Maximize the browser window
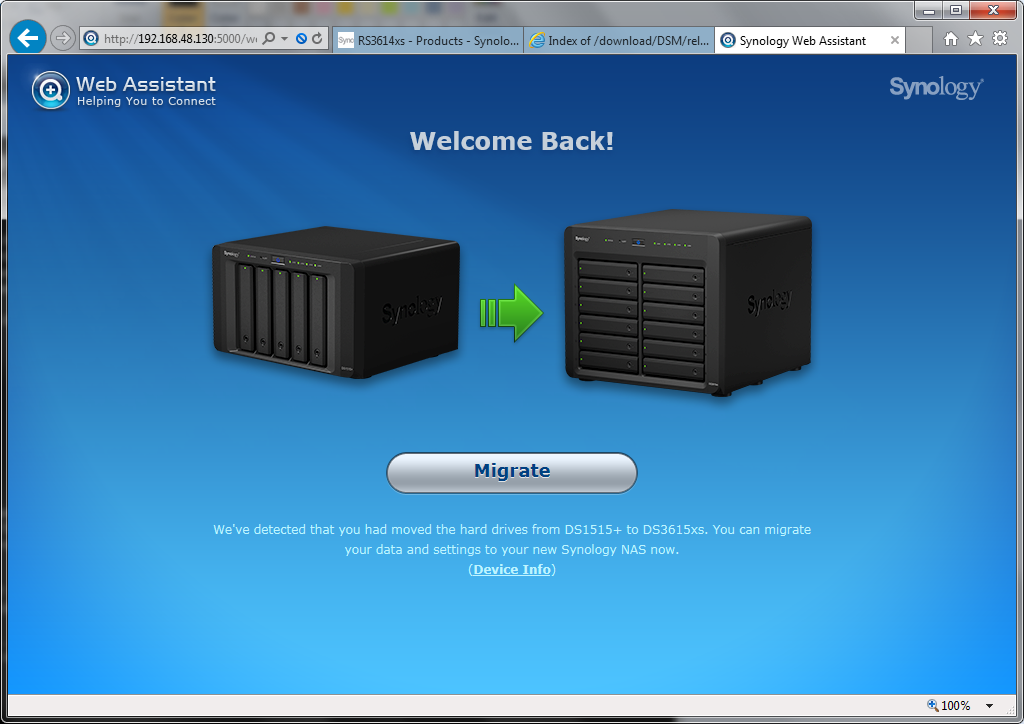 956,10
